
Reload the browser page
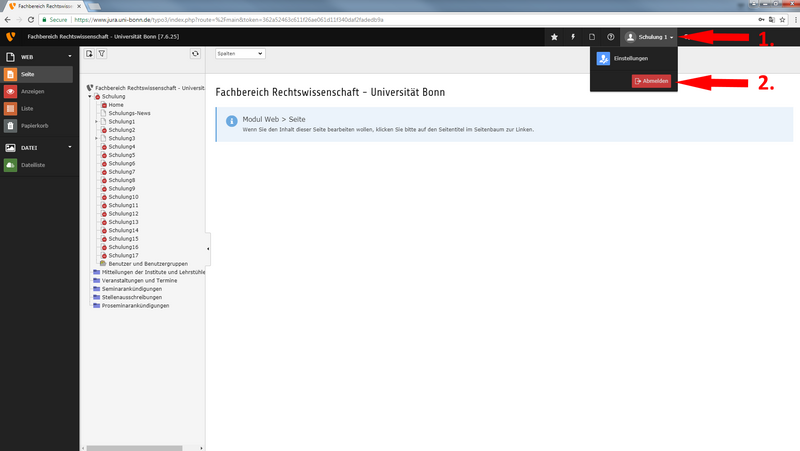[x=31, y=20]
